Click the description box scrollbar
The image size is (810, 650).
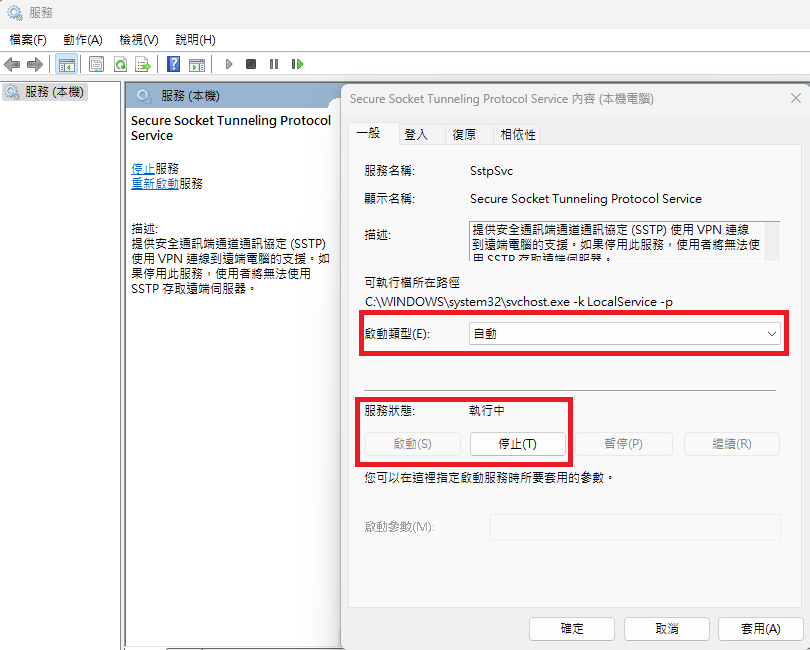pos(772,241)
